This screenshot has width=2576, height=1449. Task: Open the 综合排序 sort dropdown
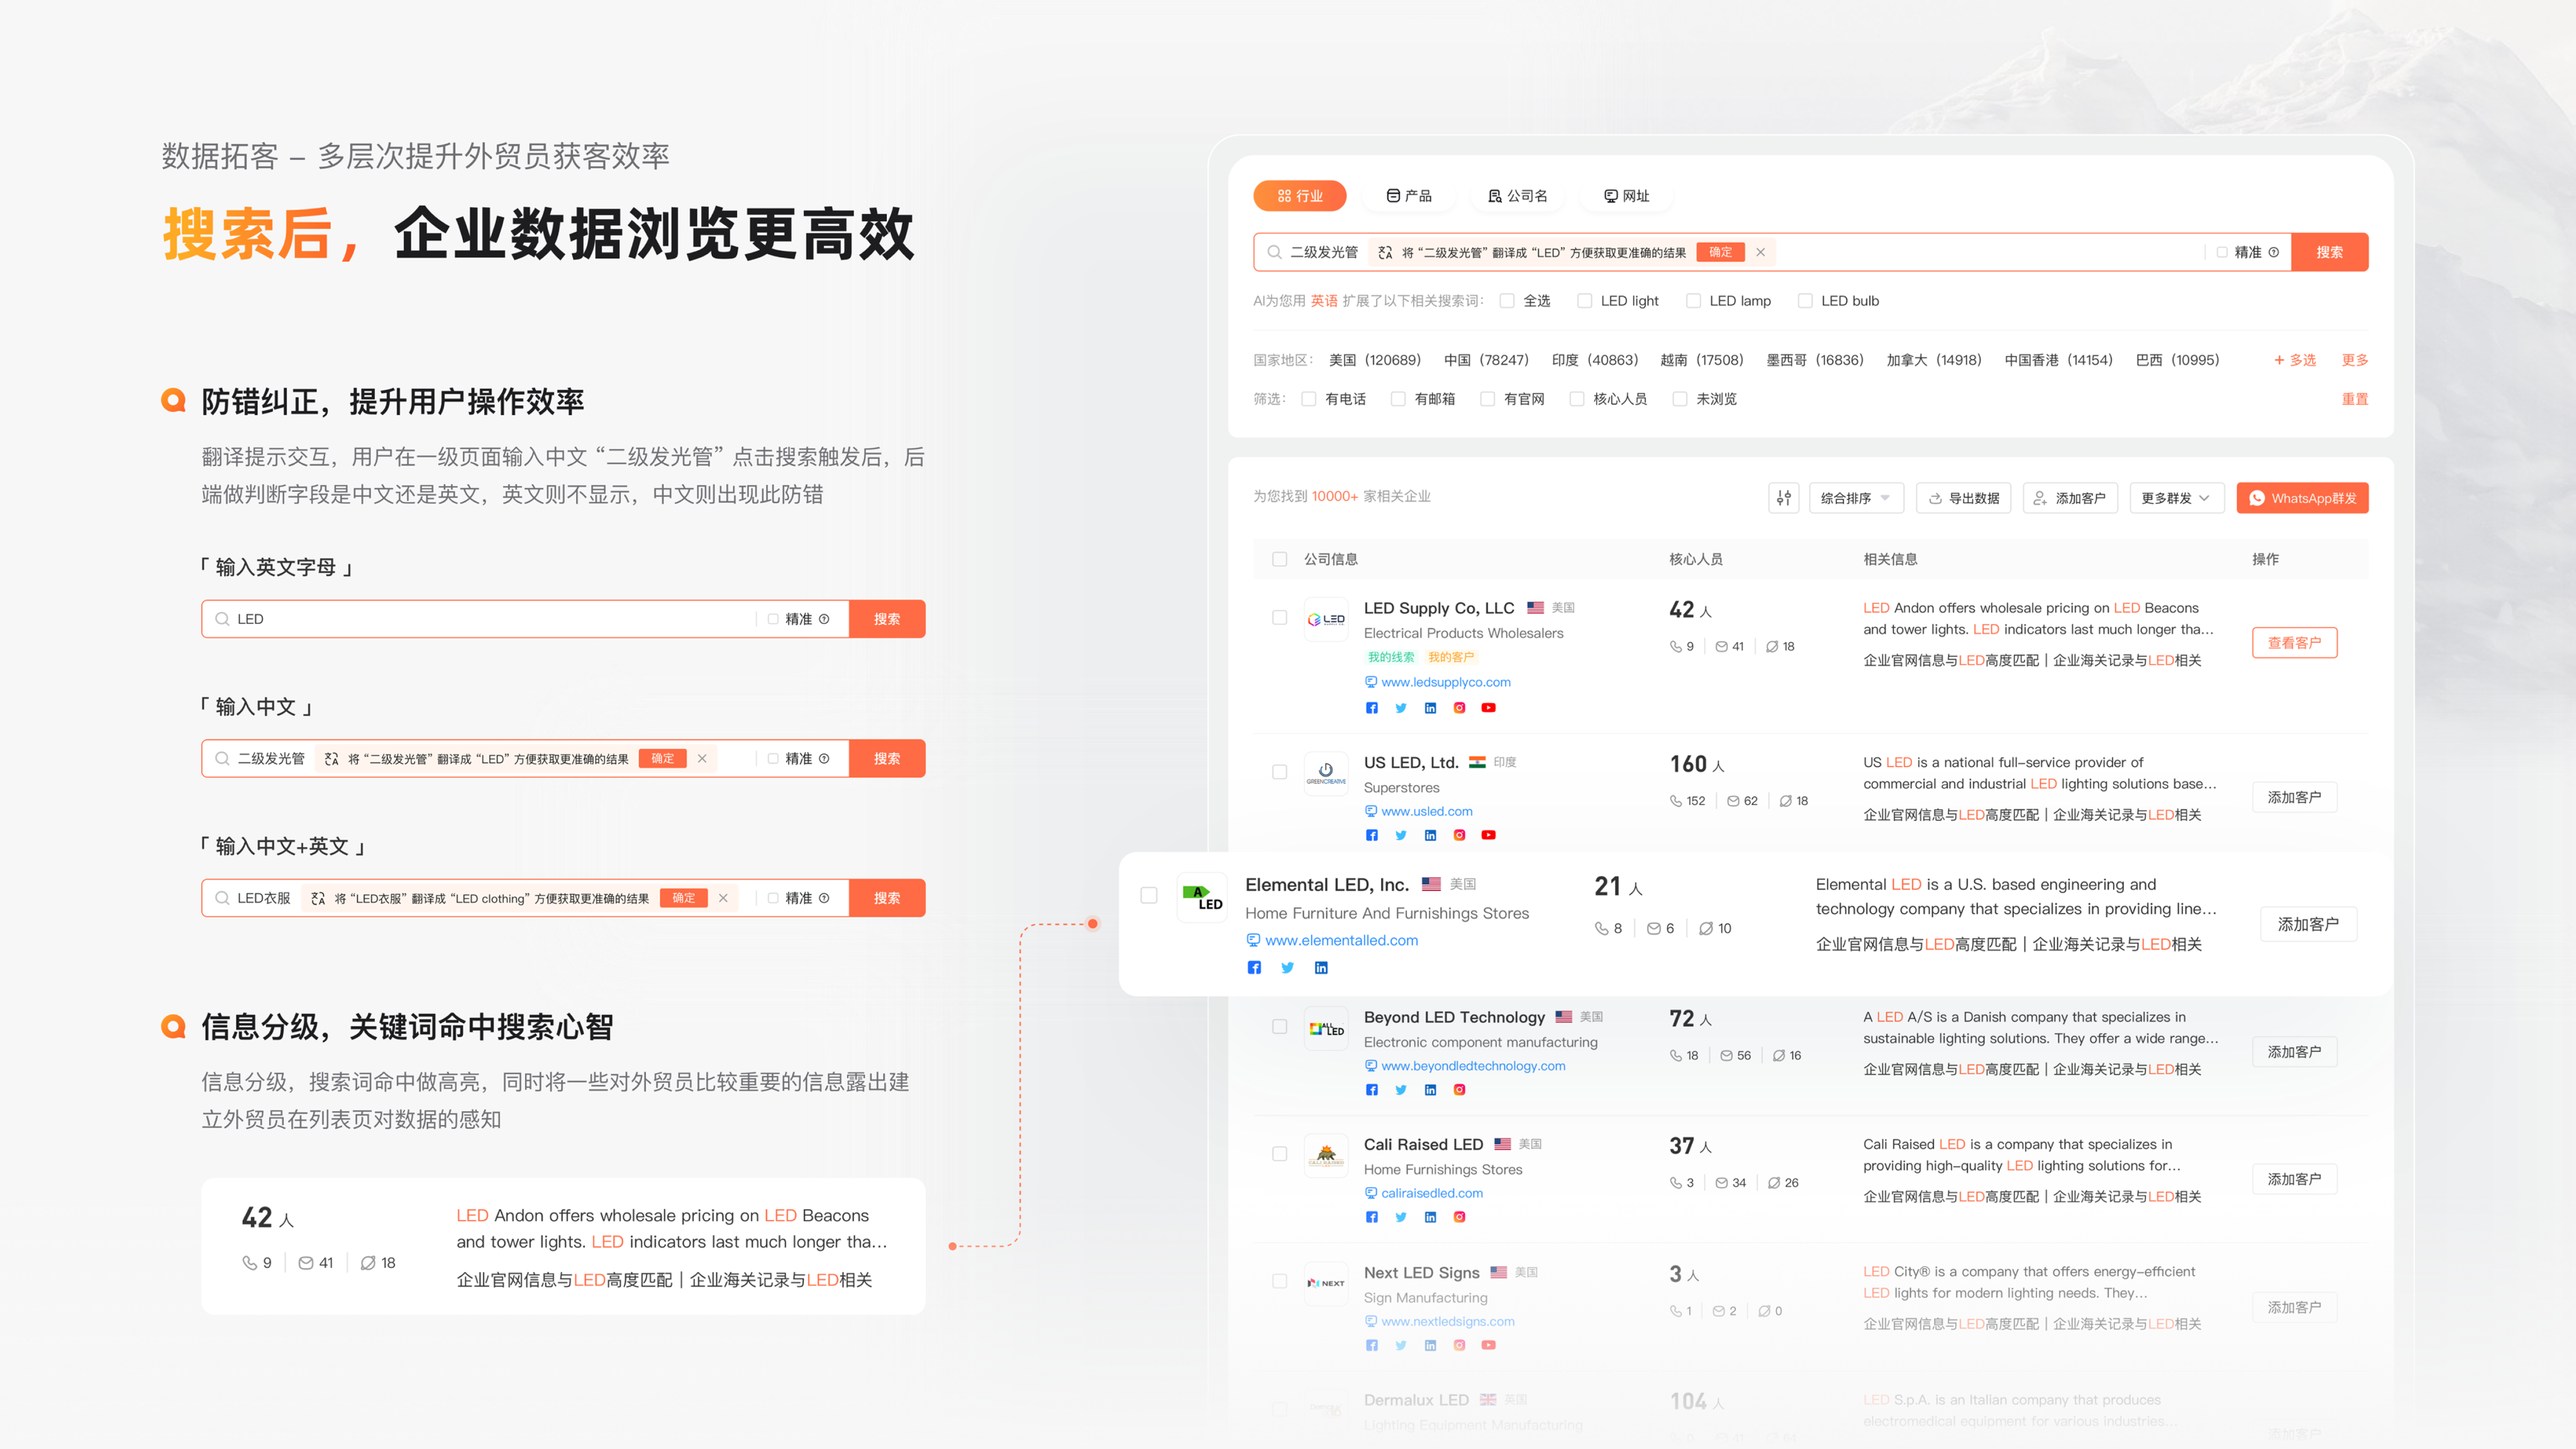tap(1856, 498)
